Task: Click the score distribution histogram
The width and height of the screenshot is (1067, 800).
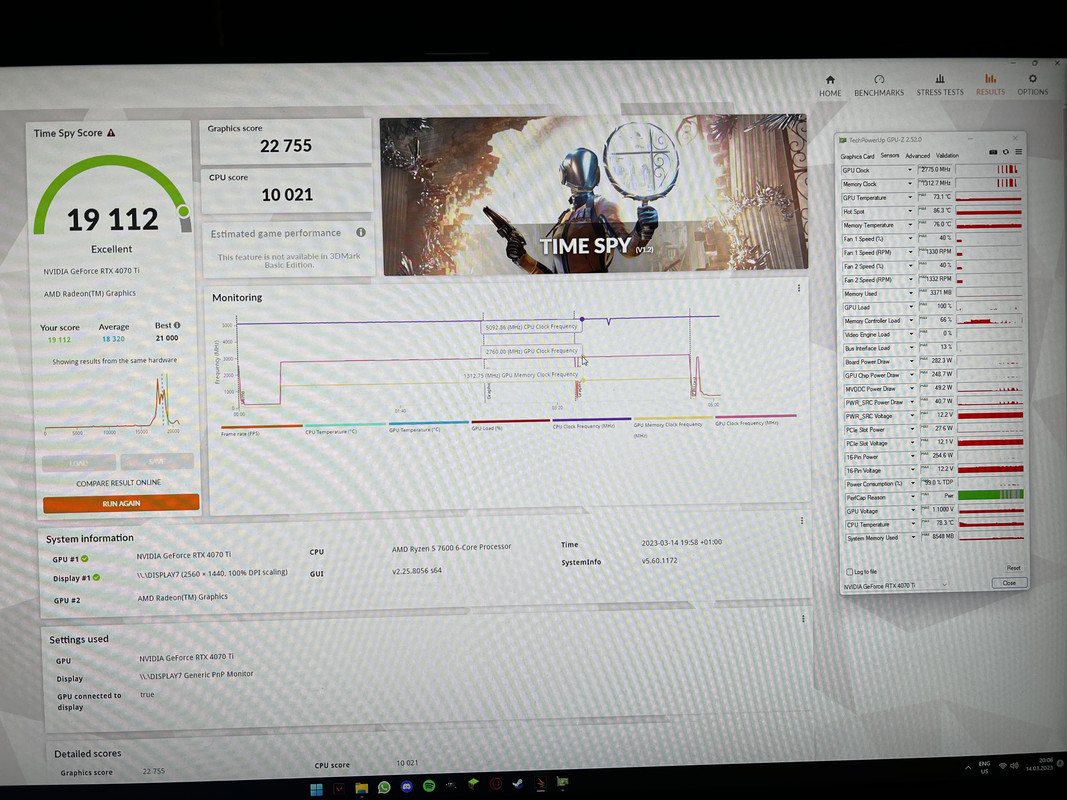Action: point(112,403)
